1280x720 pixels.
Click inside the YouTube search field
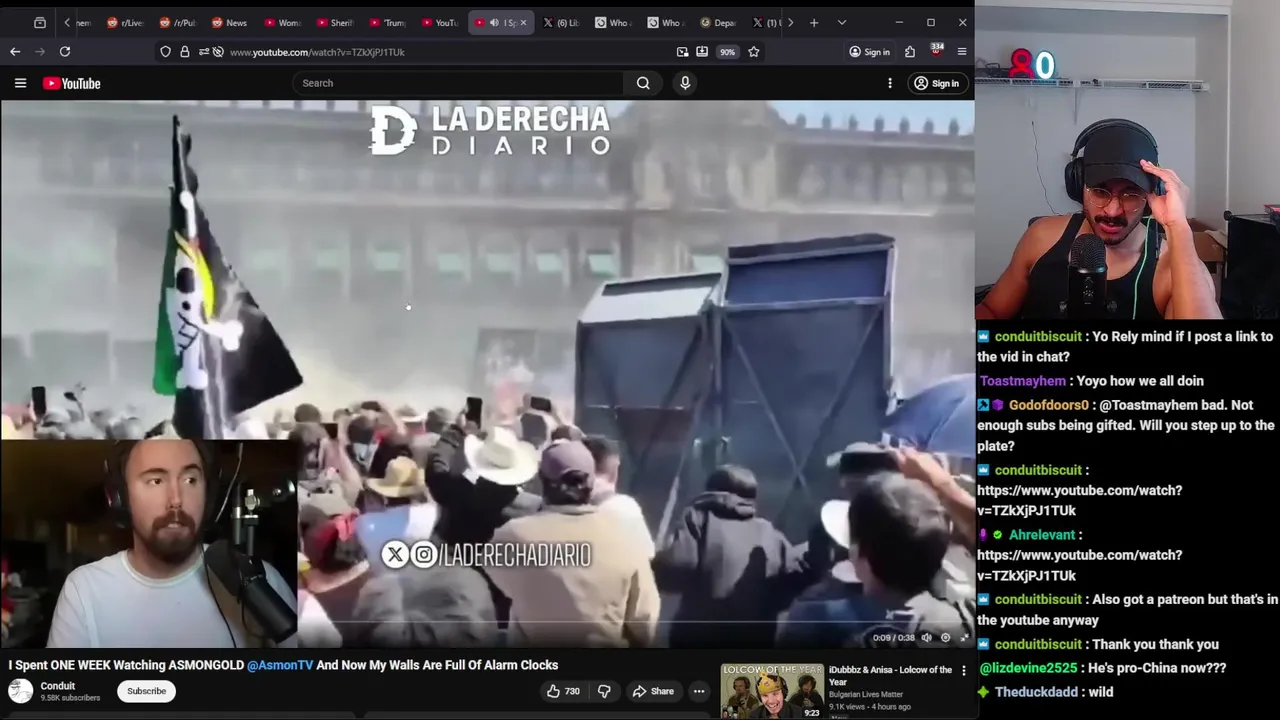coord(459,83)
